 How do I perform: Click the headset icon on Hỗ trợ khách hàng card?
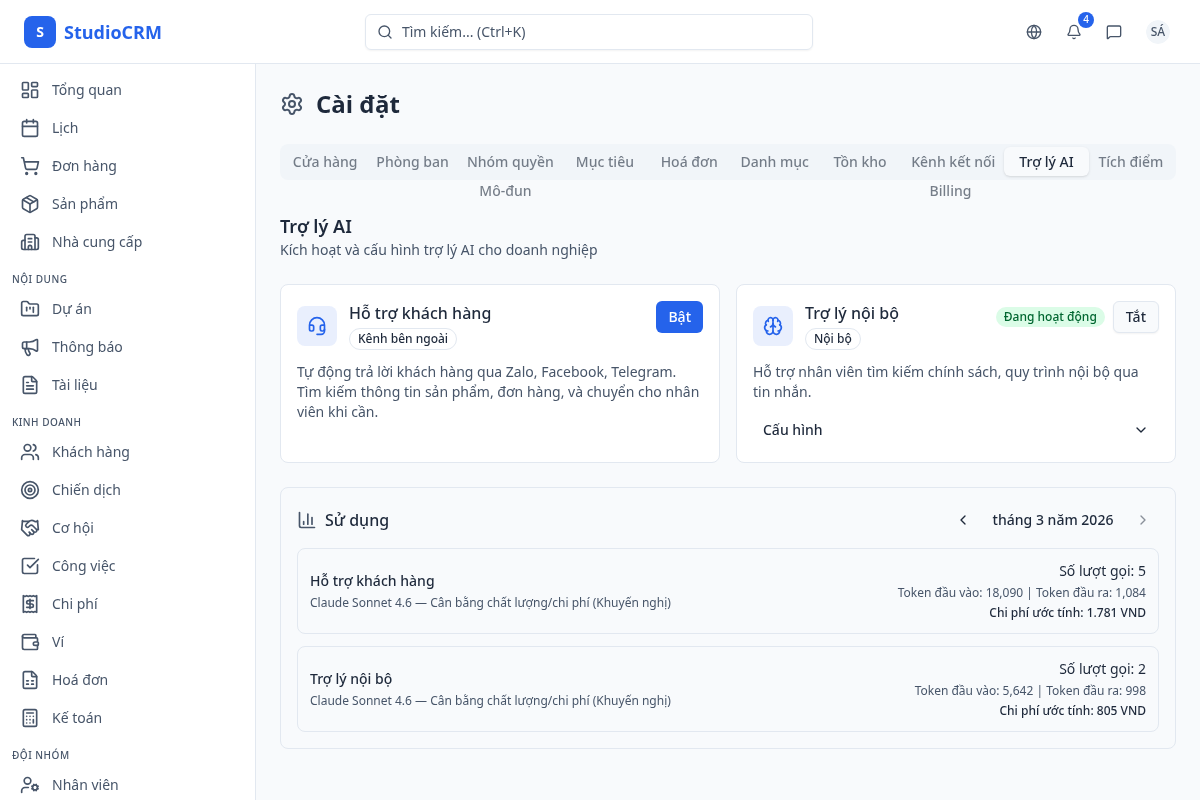tap(317, 326)
